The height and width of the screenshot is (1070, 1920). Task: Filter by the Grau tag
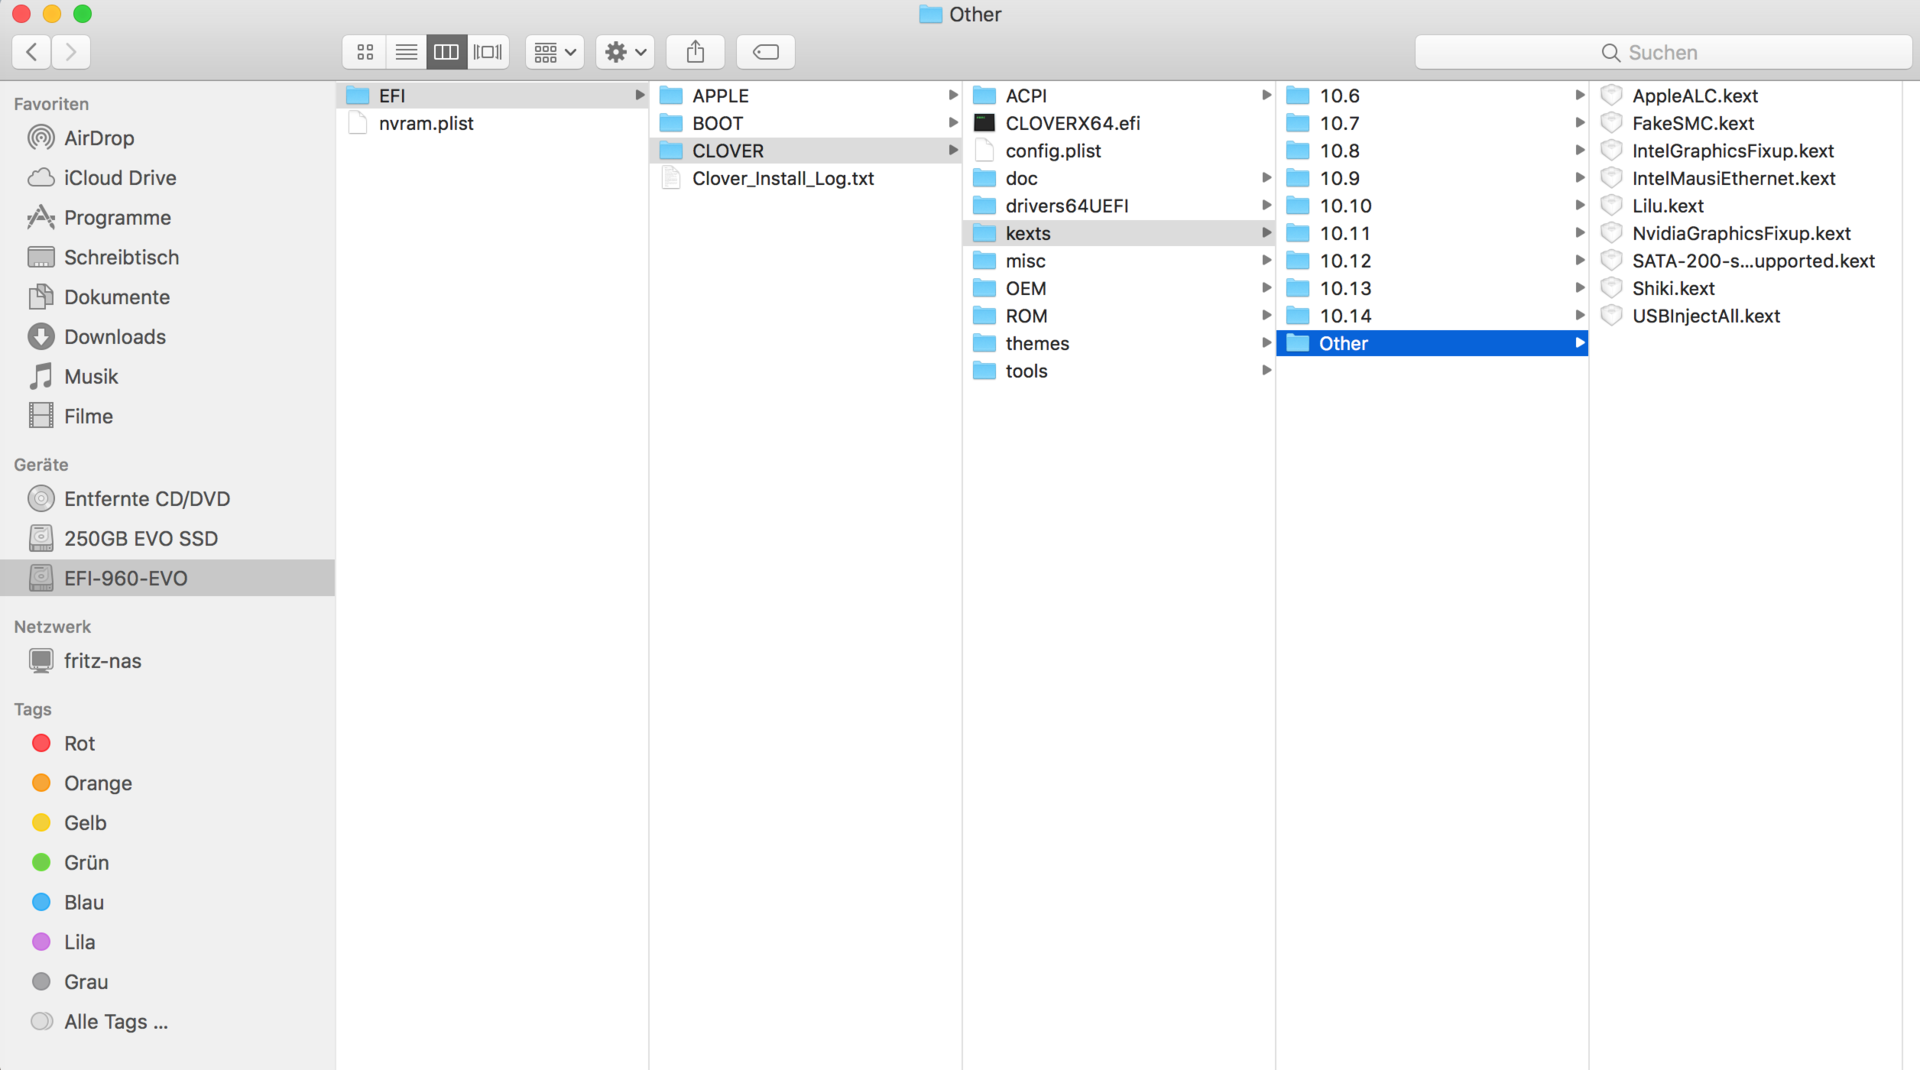(168, 982)
